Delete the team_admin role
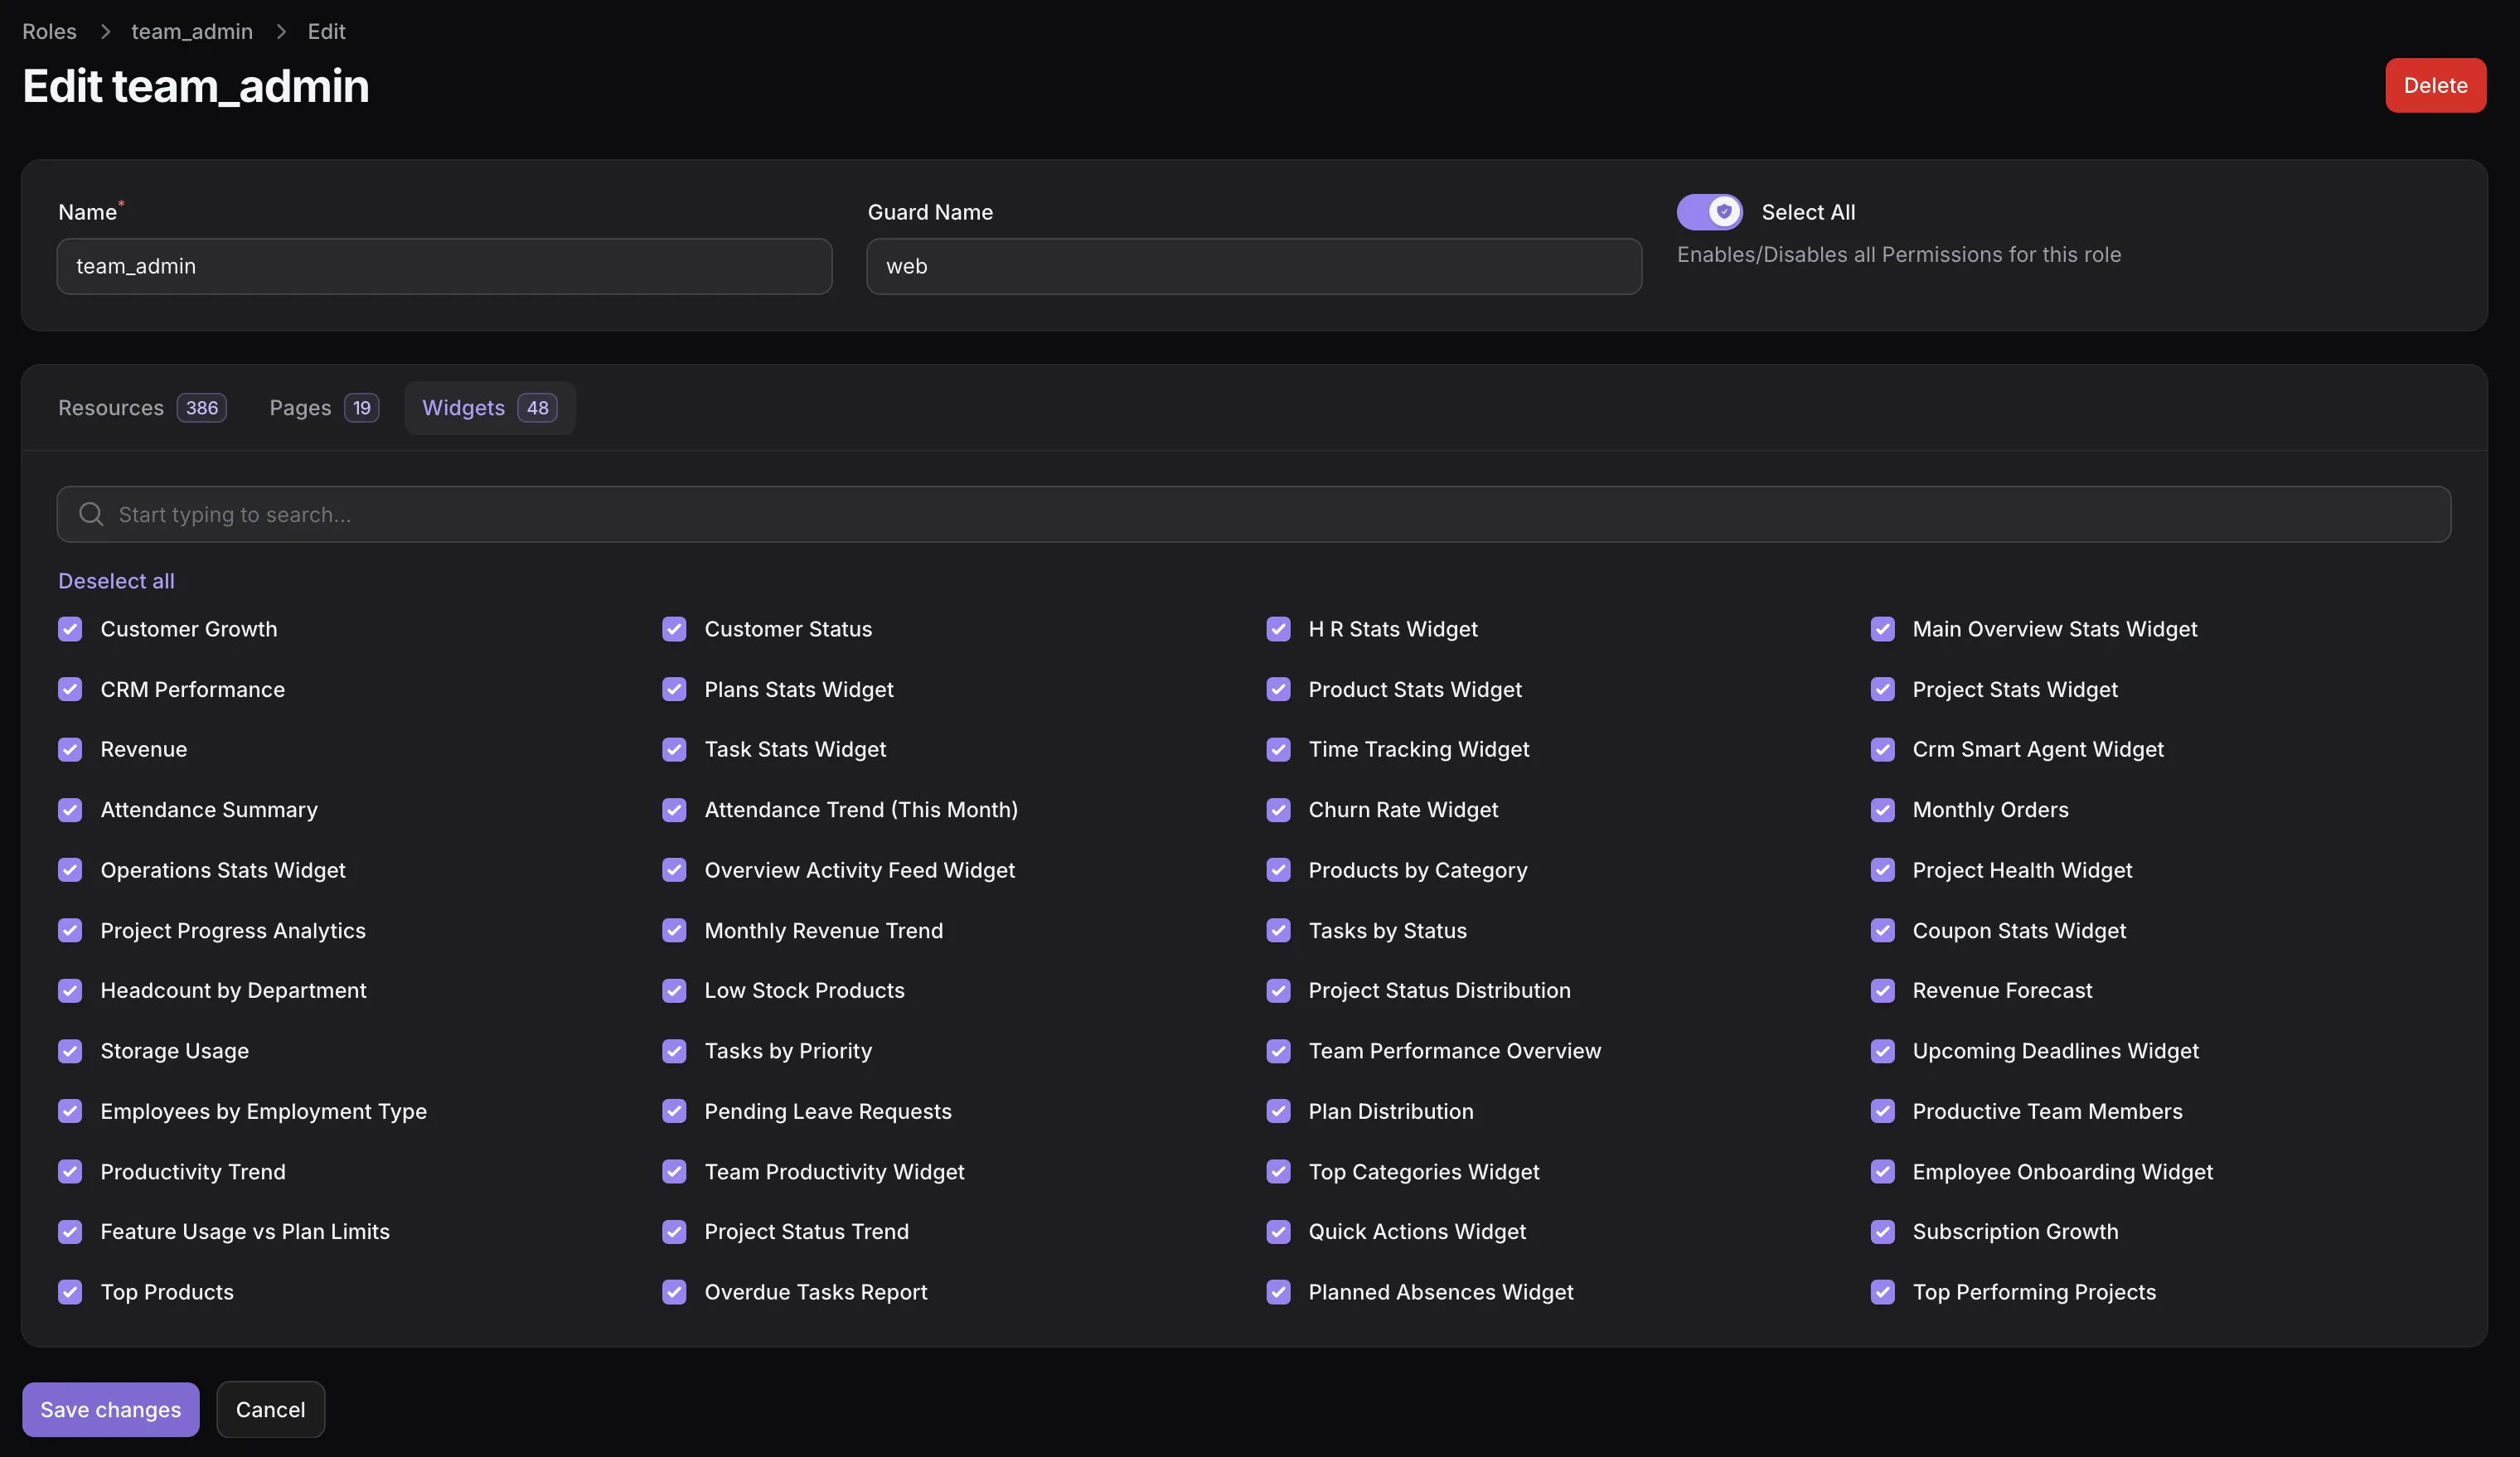2520x1457 pixels. pyautogui.click(x=2435, y=86)
